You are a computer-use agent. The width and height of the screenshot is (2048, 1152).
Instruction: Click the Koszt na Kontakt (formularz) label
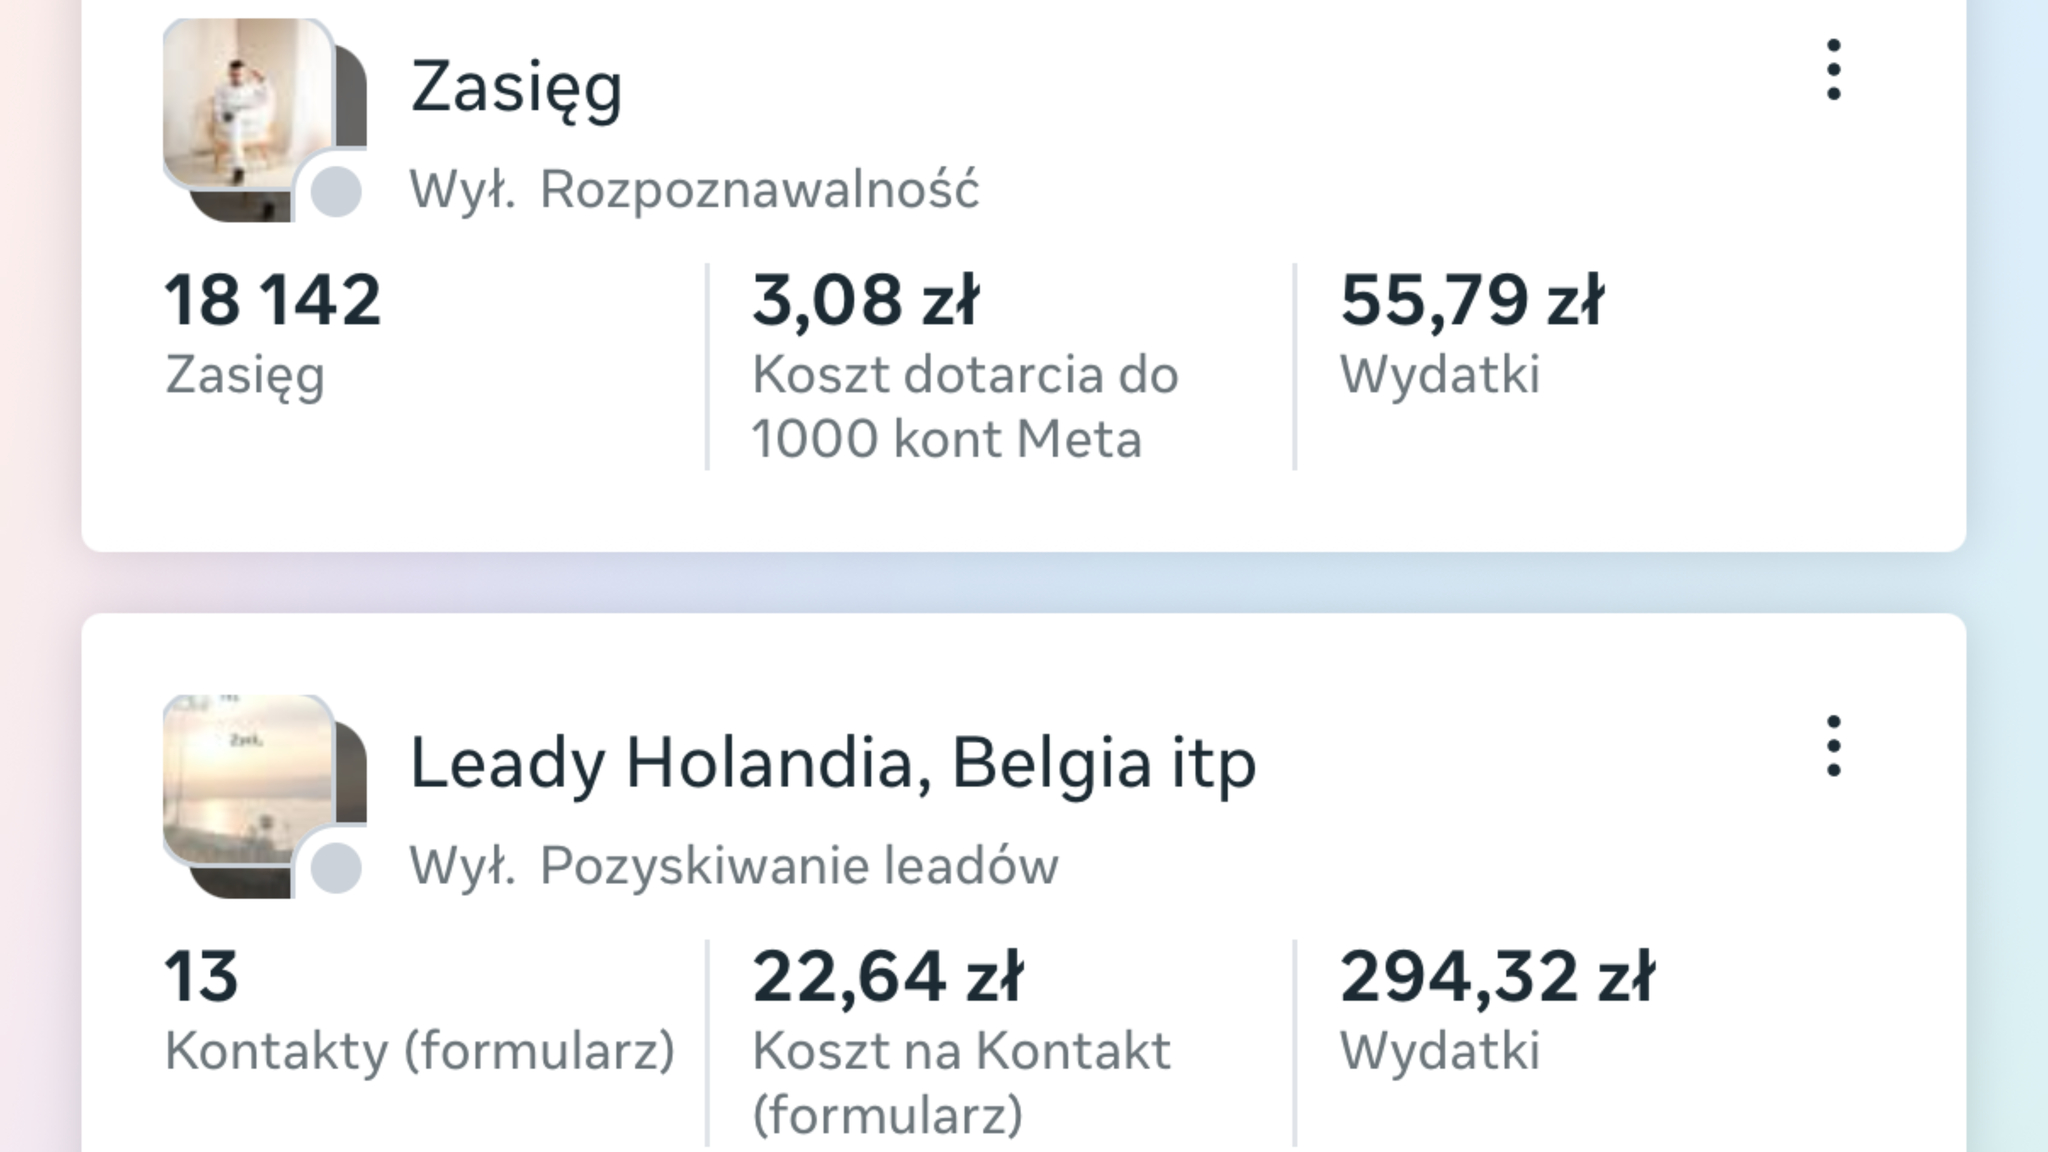pos(961,1083)
